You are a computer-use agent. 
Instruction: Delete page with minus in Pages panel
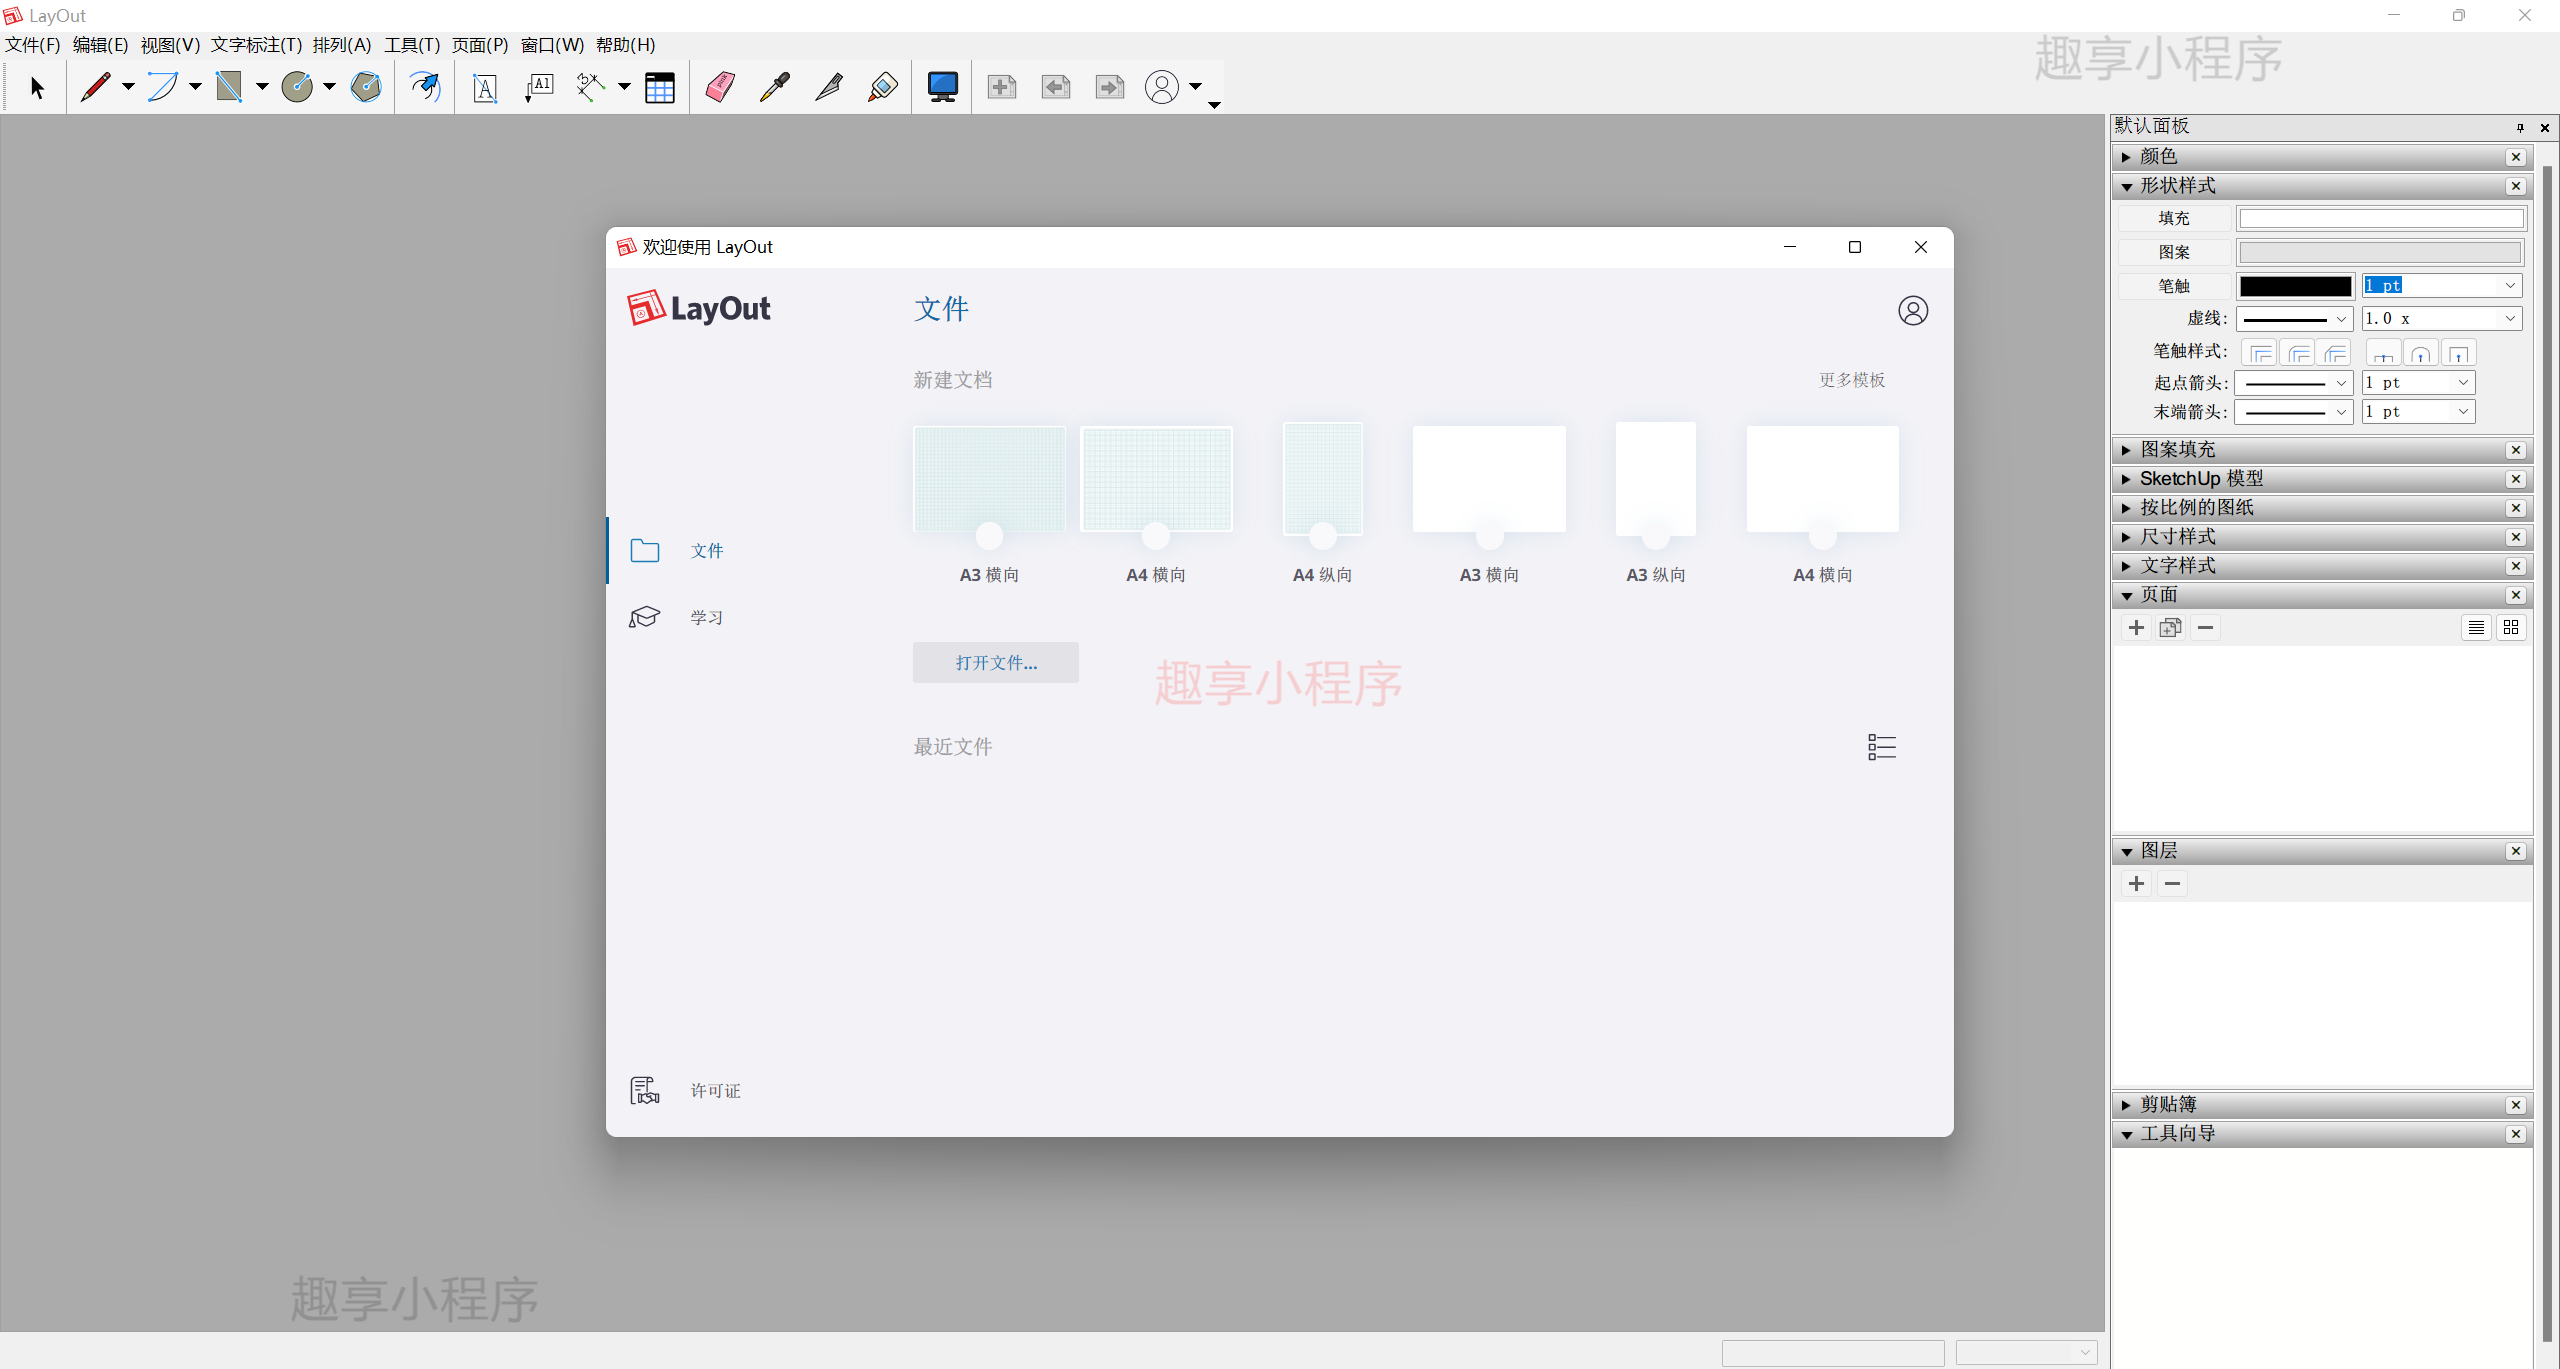coord(2205,628)
